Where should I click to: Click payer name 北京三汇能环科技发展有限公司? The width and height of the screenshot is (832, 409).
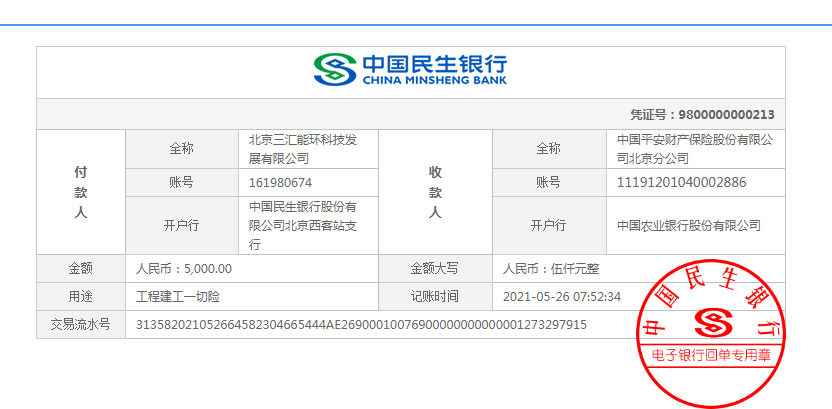(x=303, y=149)
